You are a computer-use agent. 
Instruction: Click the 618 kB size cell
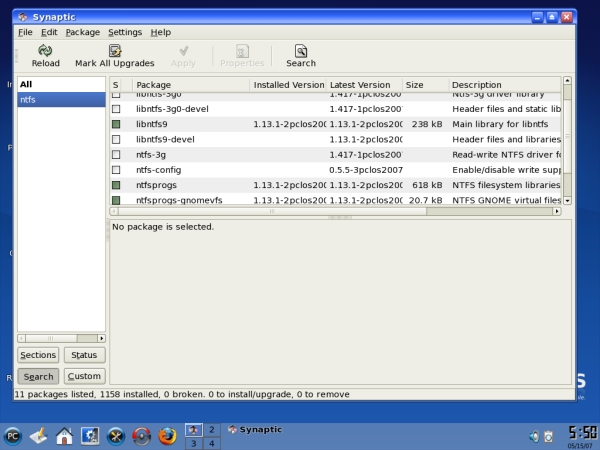pos(427,185)
